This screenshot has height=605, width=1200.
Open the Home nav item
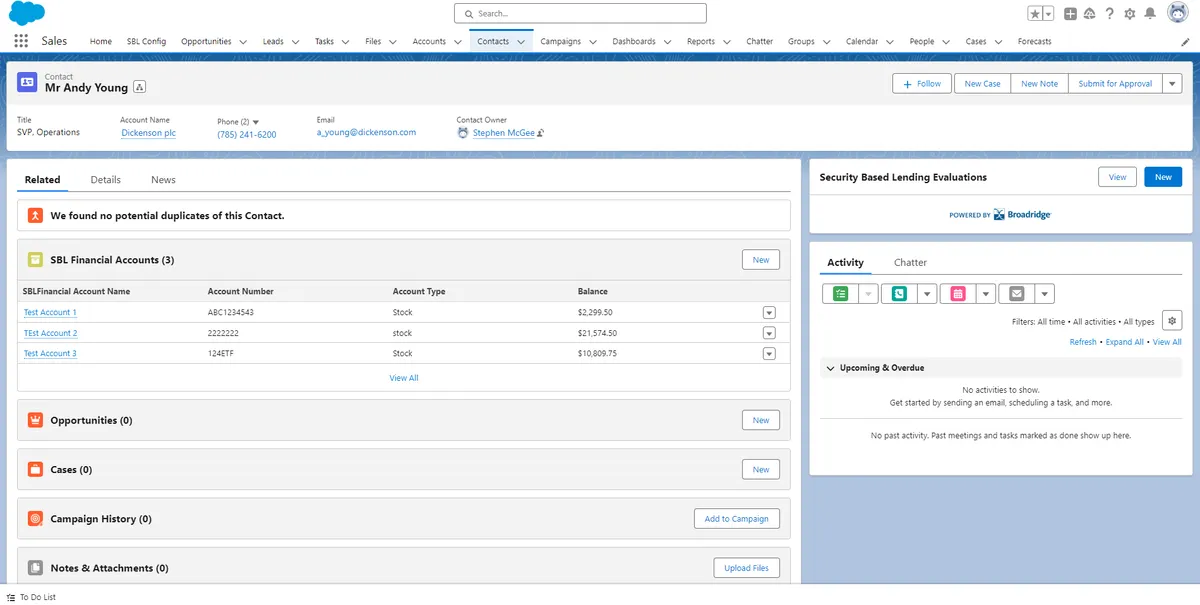(101, 41)
